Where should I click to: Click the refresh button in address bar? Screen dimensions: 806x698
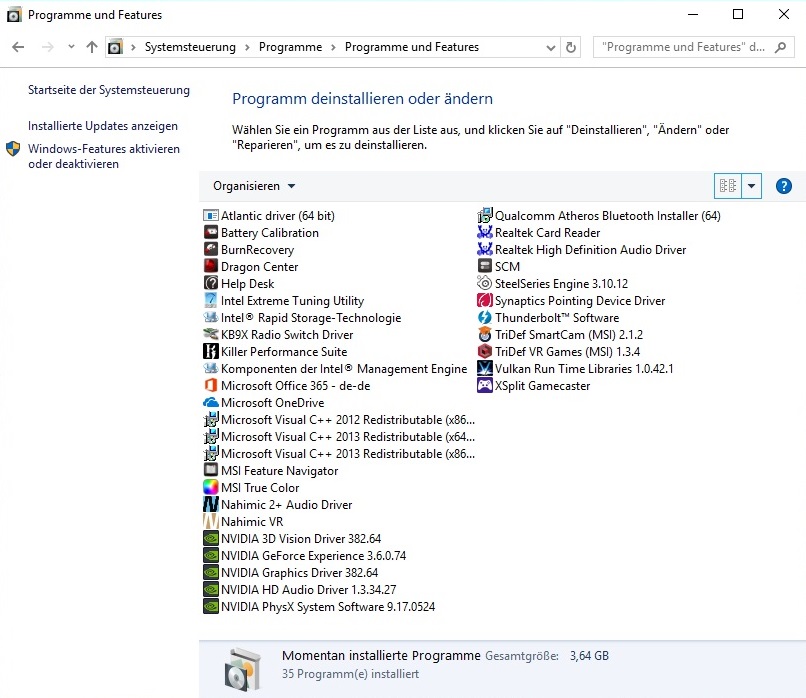(x=571, y=47)
